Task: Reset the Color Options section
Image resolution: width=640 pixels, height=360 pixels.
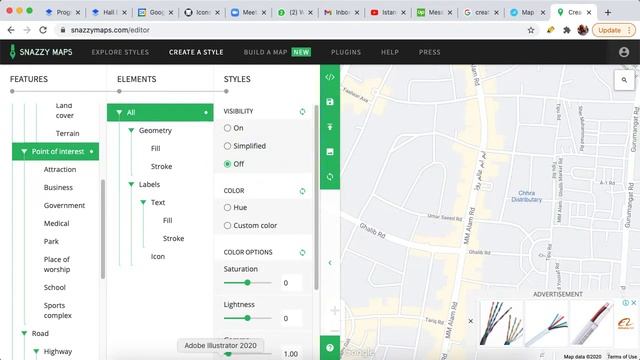Action: tap(302, 252)
